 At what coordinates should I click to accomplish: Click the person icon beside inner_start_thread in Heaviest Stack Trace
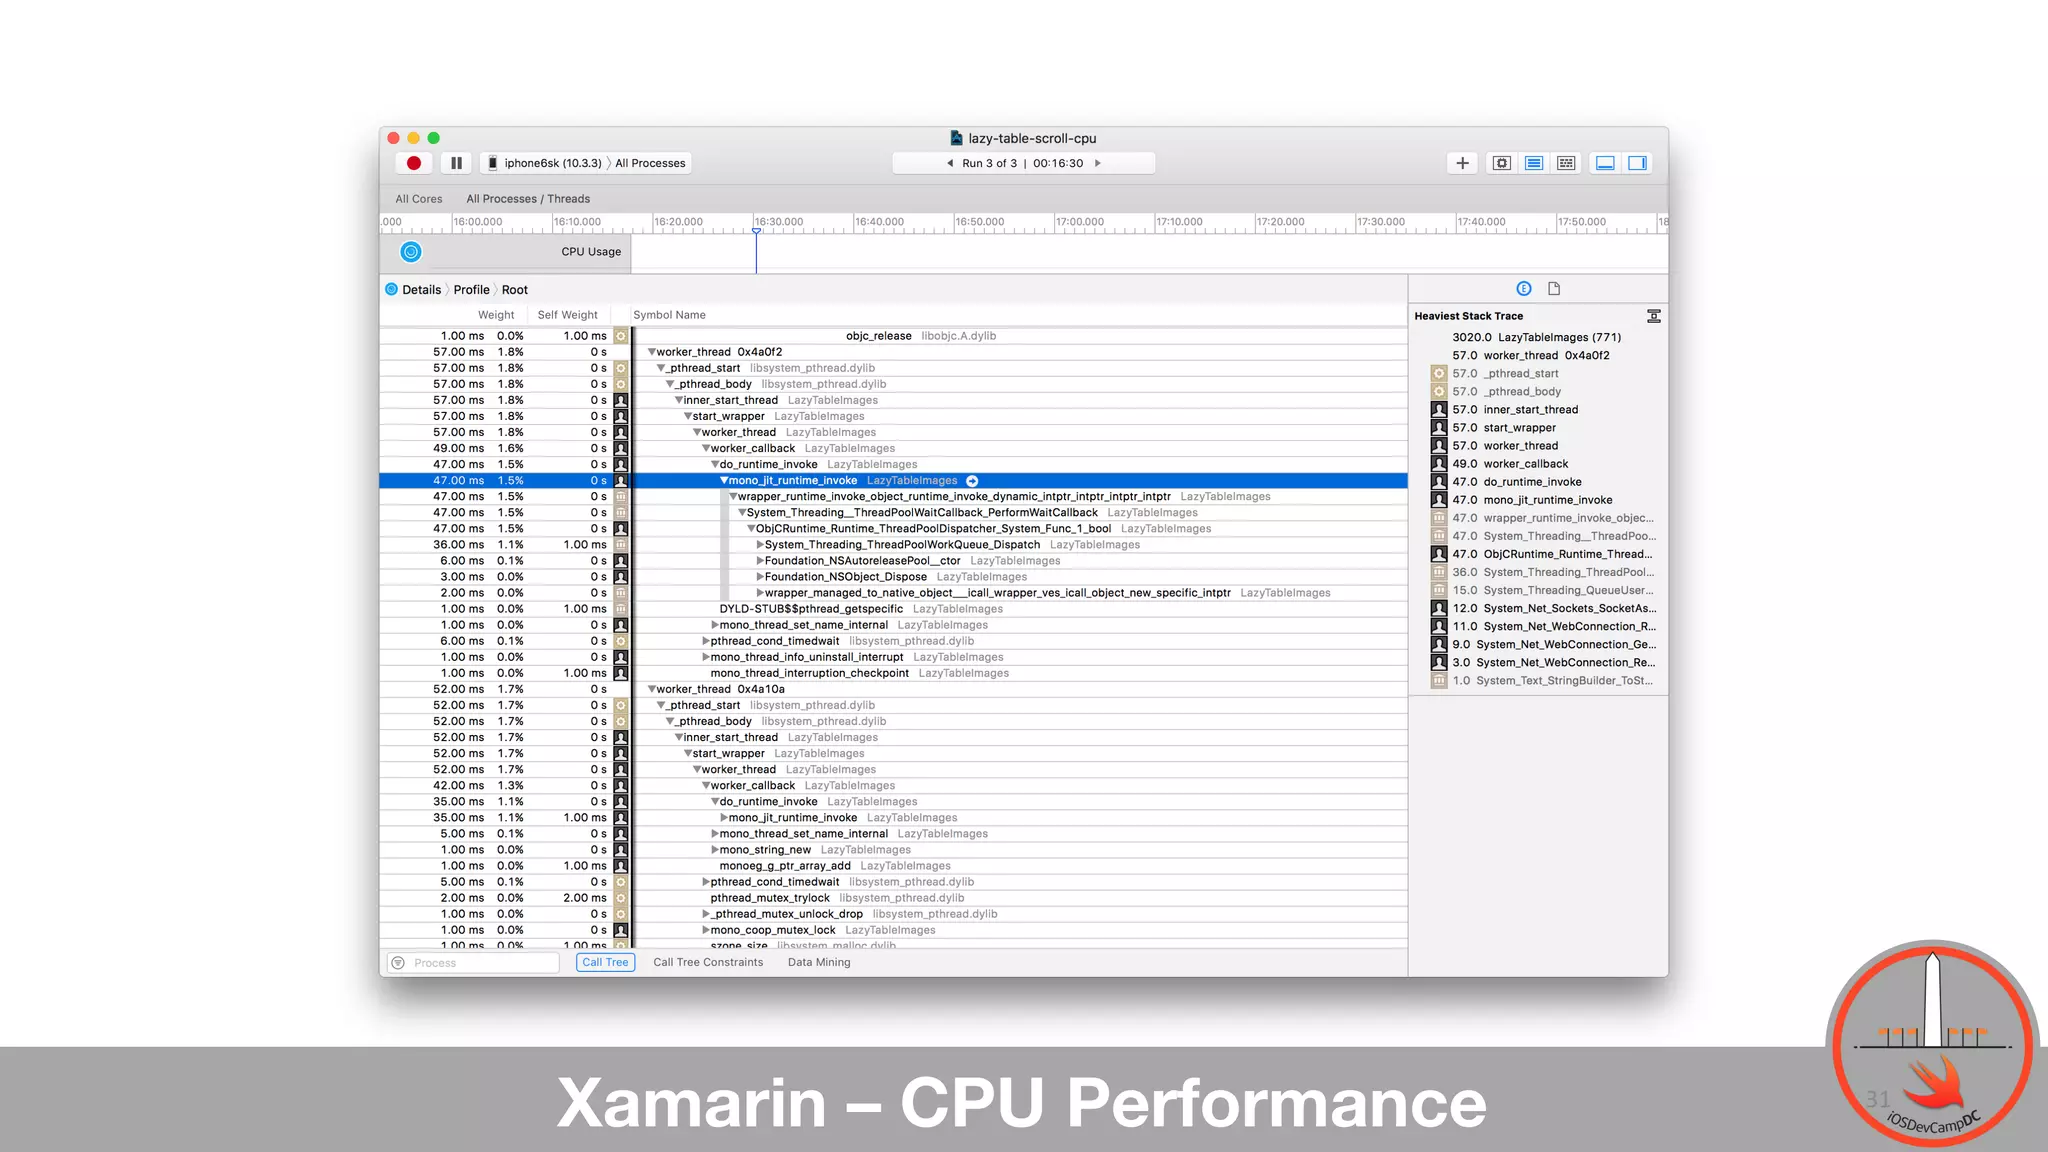(x=1439, y=410)
